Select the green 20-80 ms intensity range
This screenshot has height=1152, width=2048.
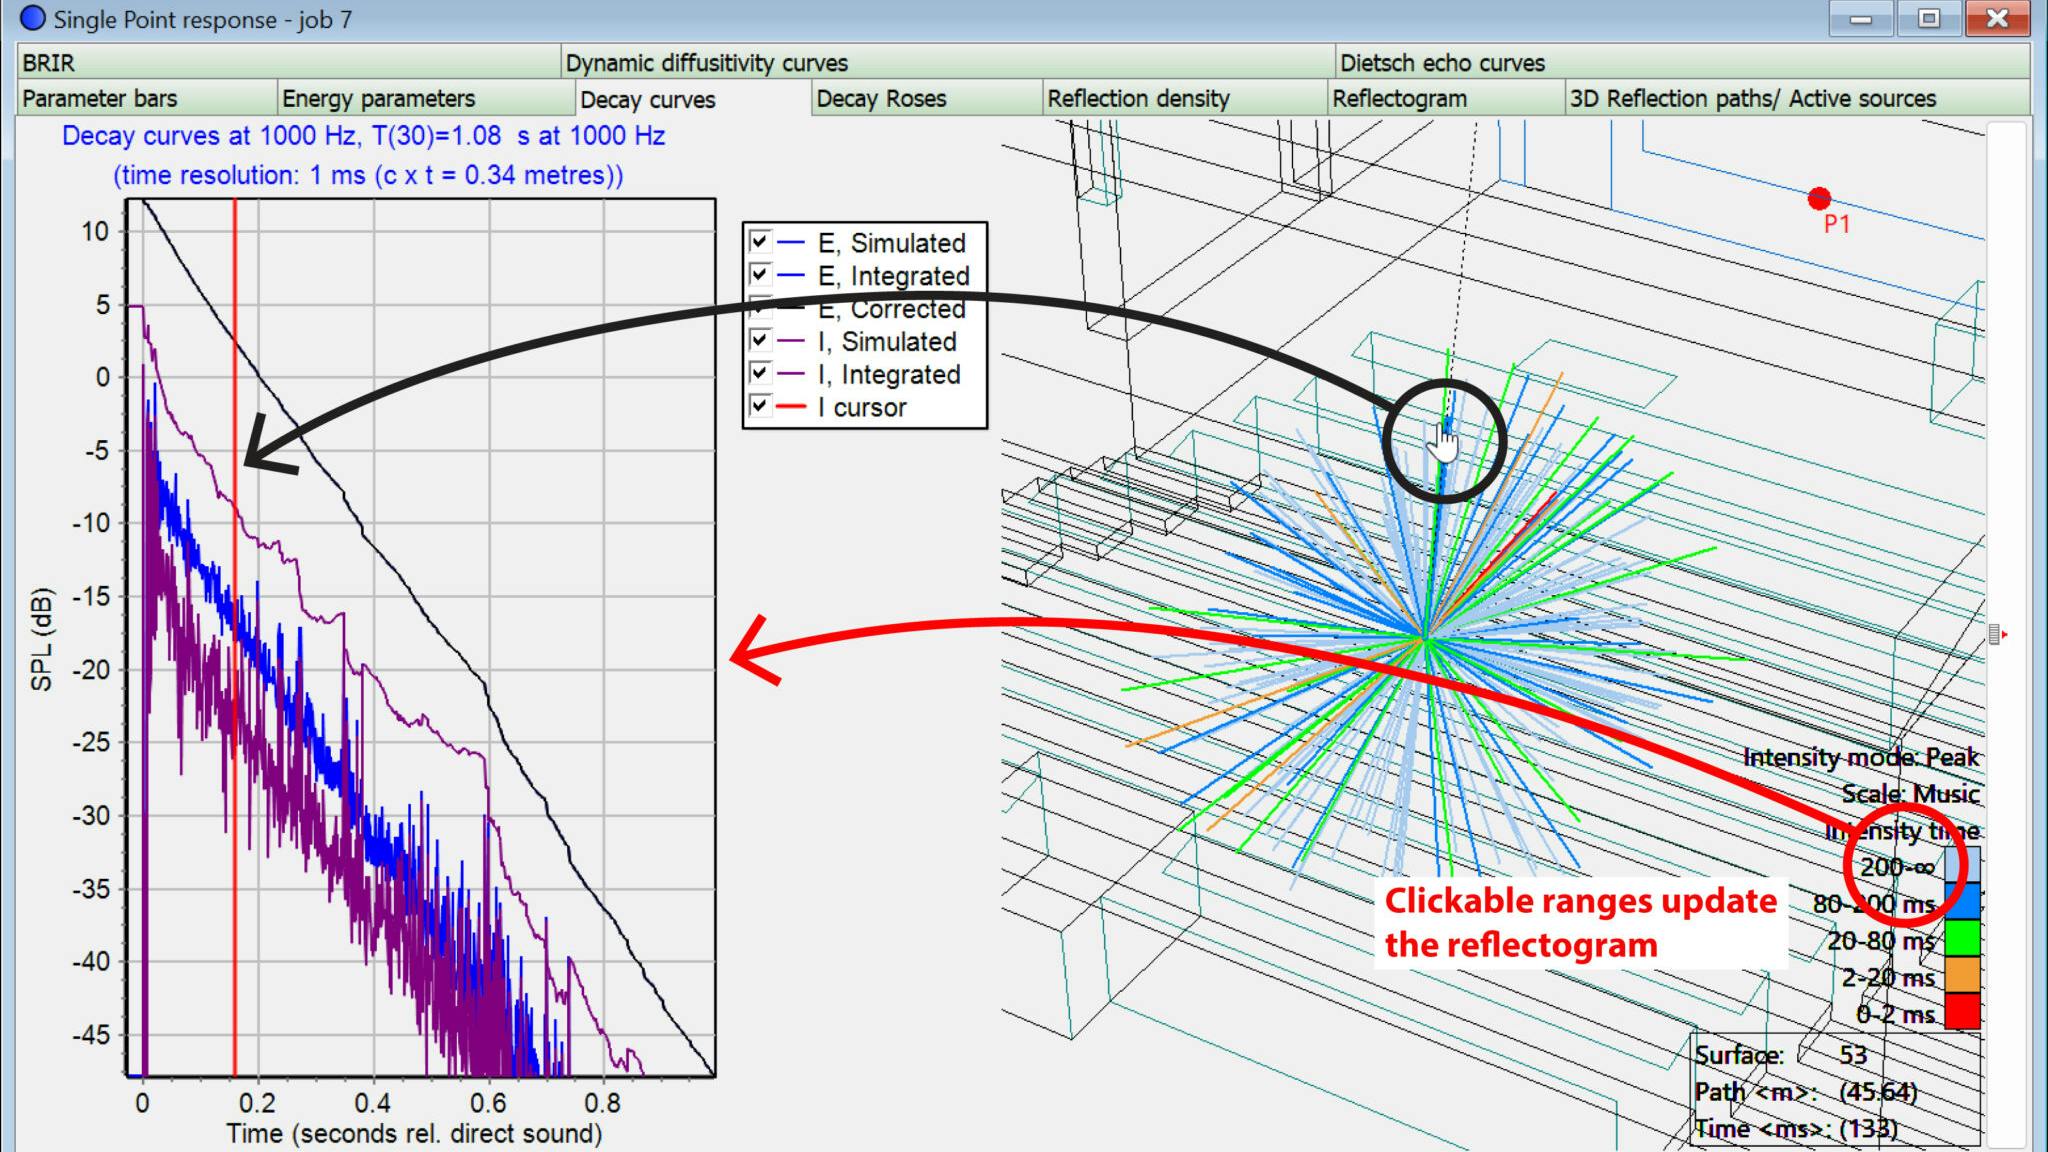(x=1963, y=937)
